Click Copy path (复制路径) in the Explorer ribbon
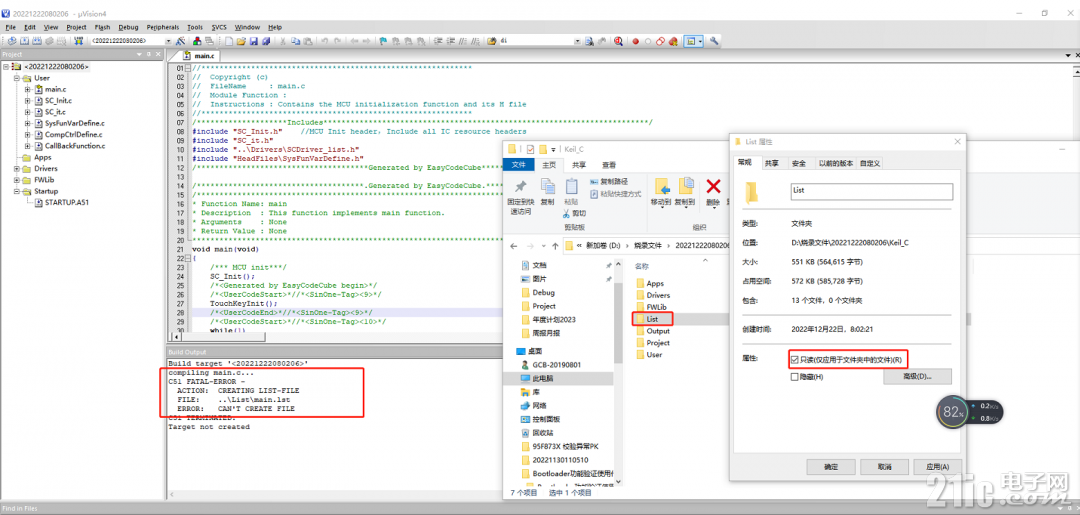 (x=609, y=181)
